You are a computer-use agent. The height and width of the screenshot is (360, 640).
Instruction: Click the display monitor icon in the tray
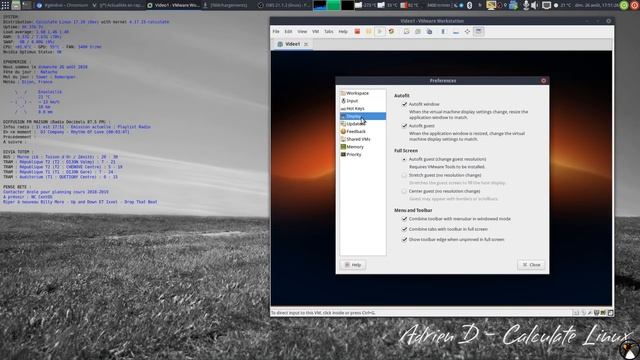[546, 5]
